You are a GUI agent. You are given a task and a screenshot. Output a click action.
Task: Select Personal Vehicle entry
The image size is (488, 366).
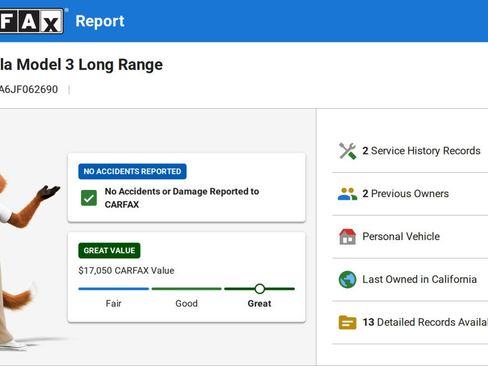410,237
